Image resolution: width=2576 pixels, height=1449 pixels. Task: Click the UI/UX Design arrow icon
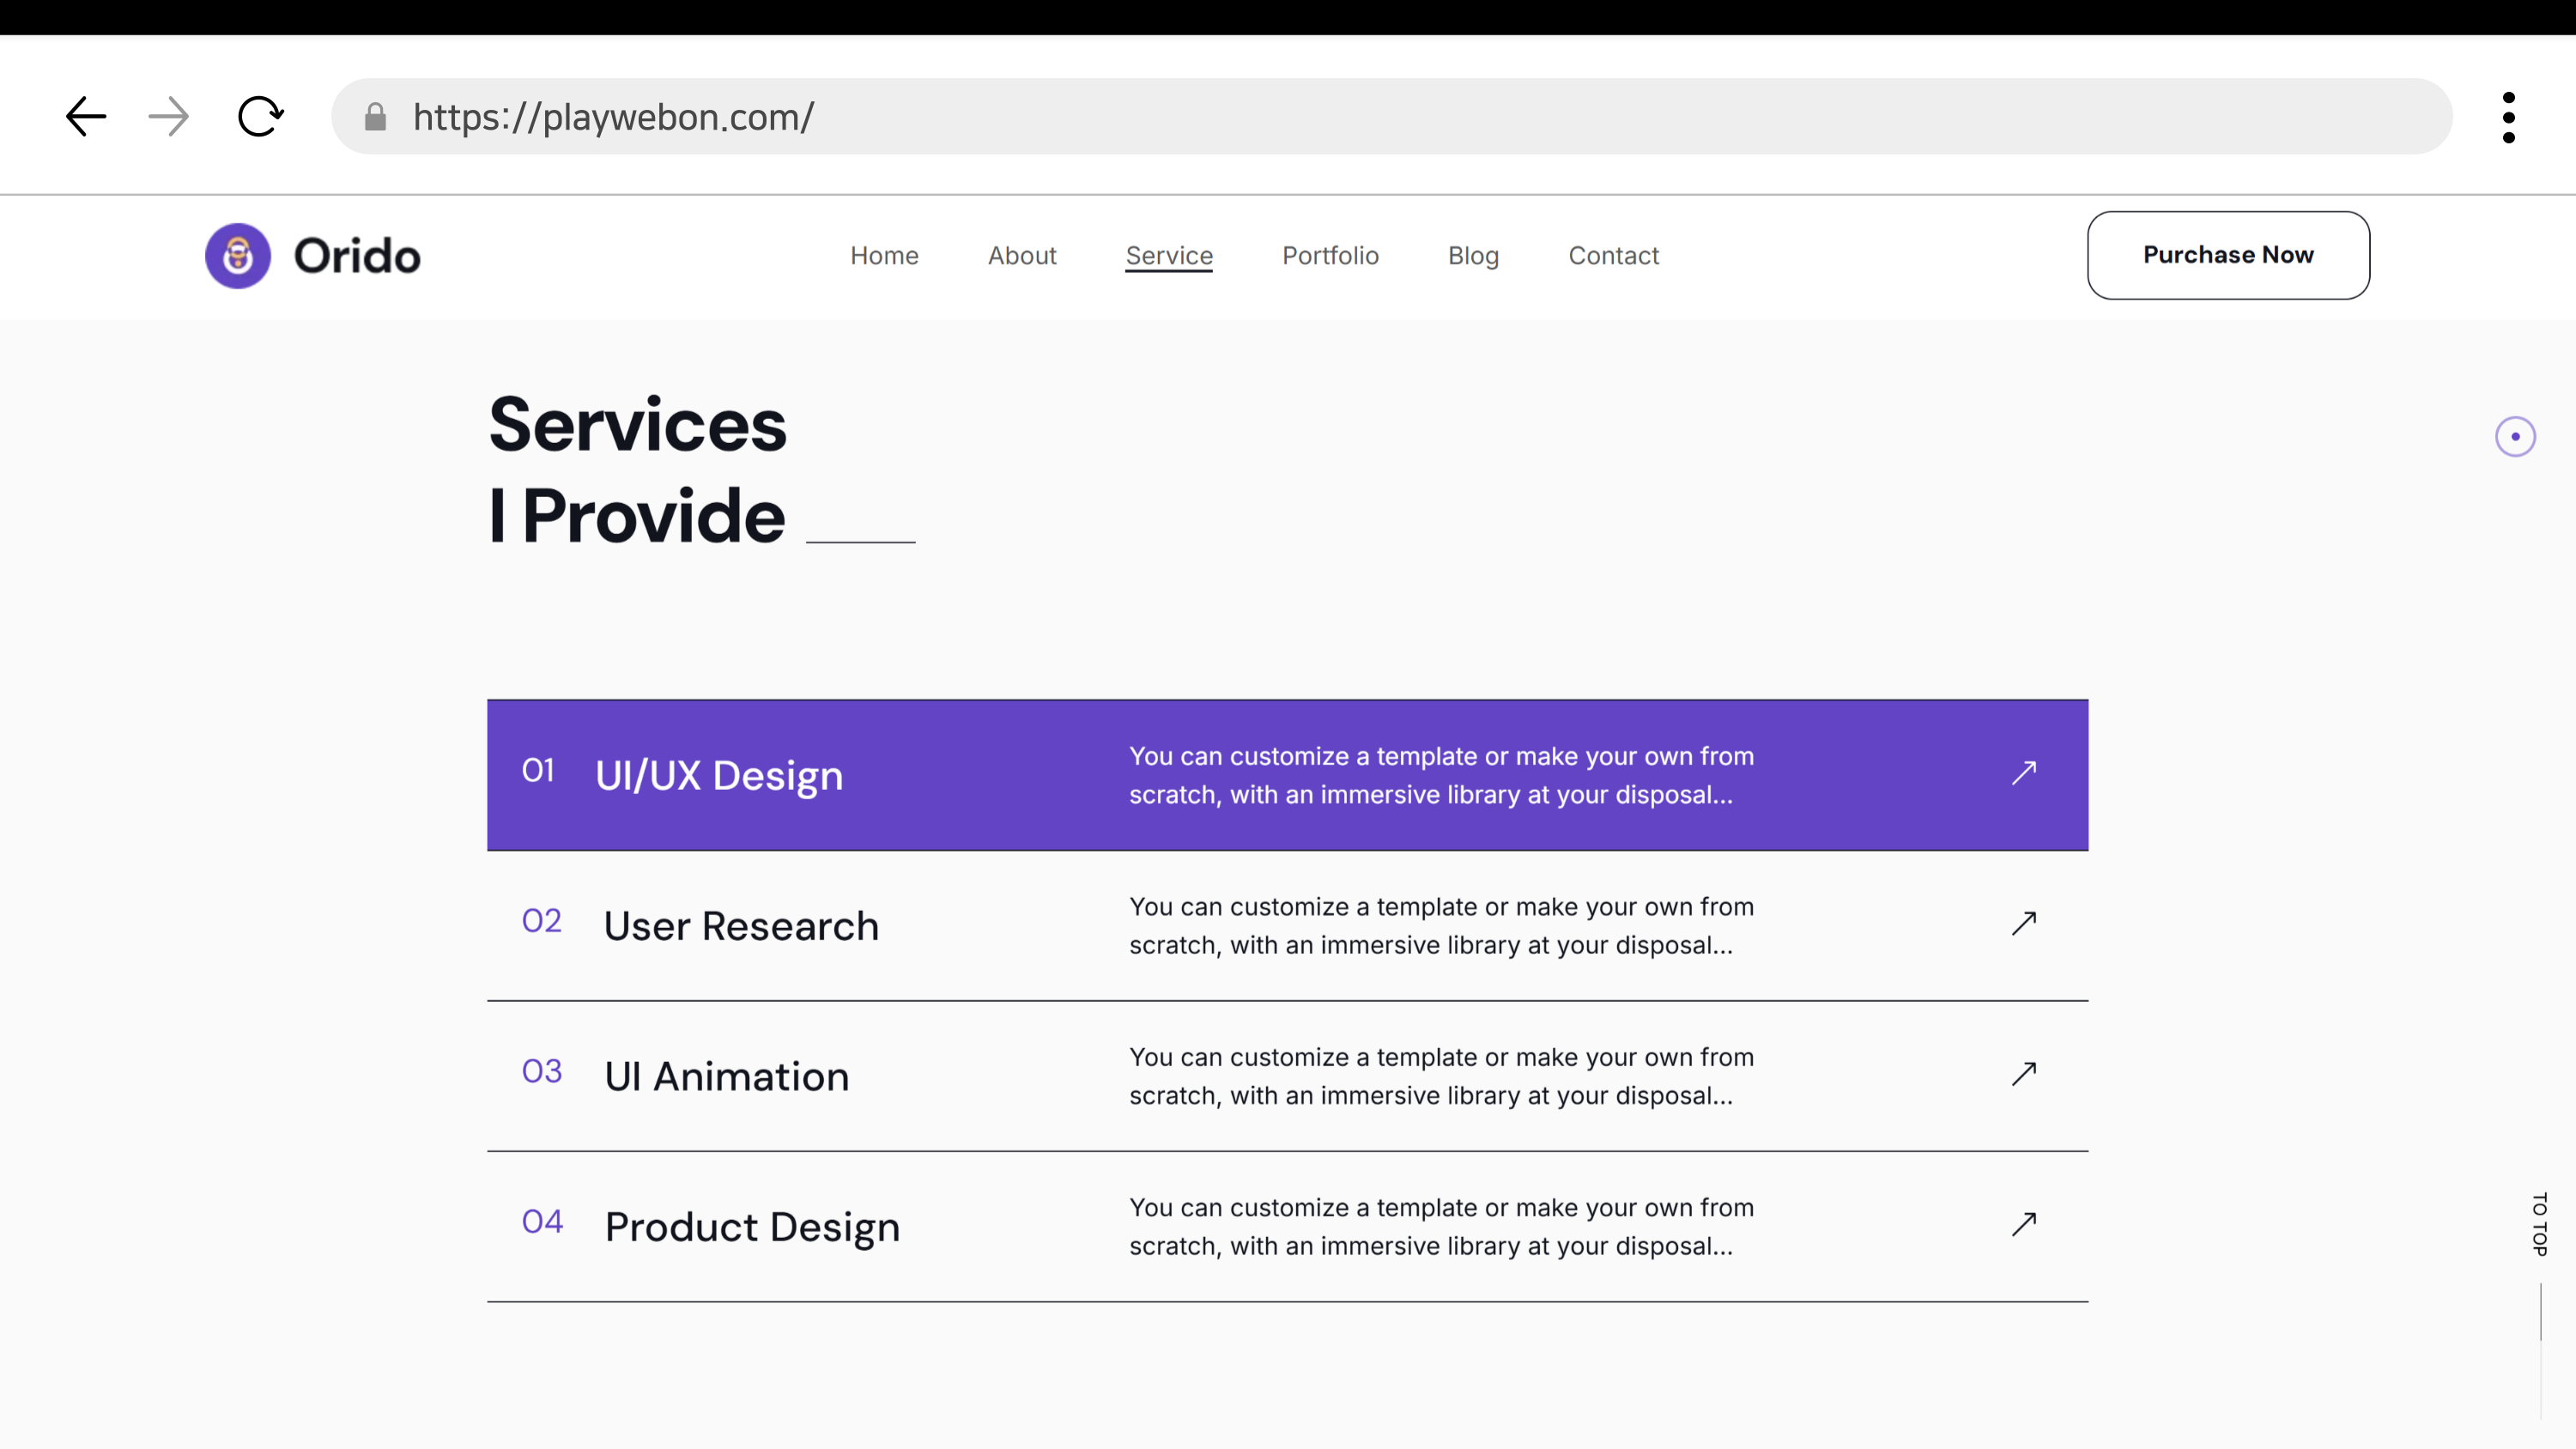pos(2023,773)
